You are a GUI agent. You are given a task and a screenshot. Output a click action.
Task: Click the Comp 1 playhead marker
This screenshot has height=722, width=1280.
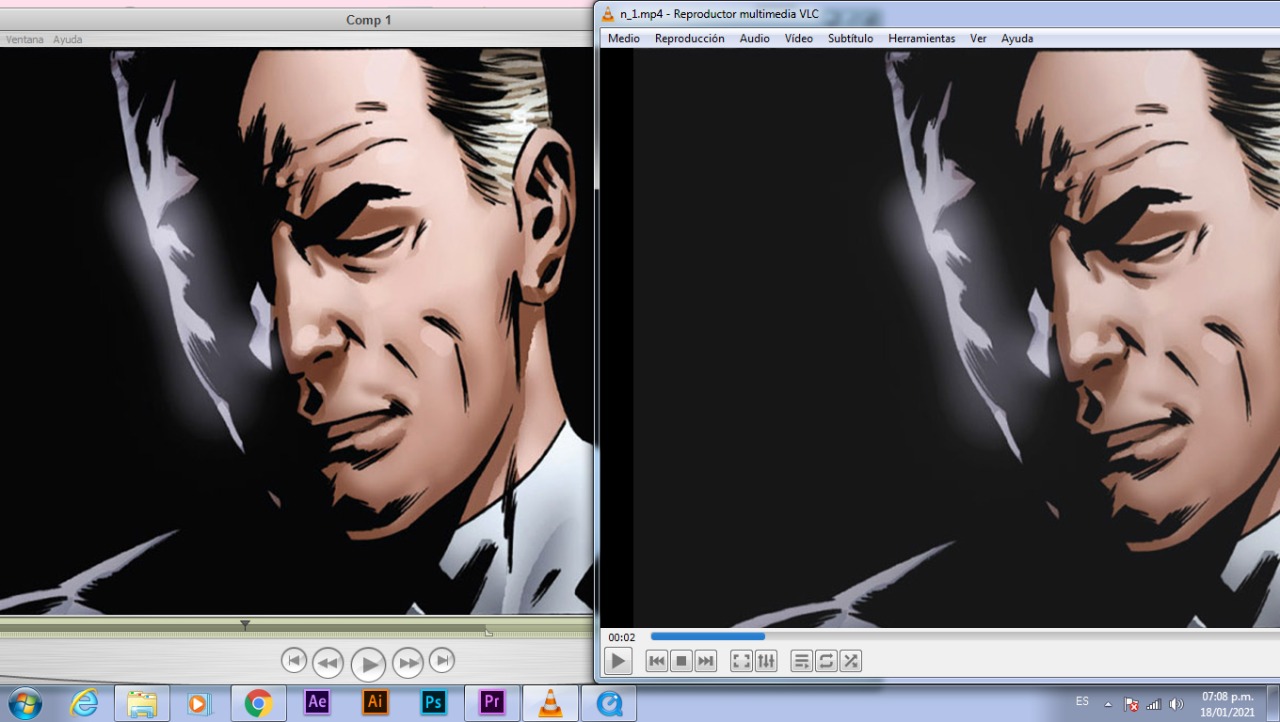click(x=245, y=624)
